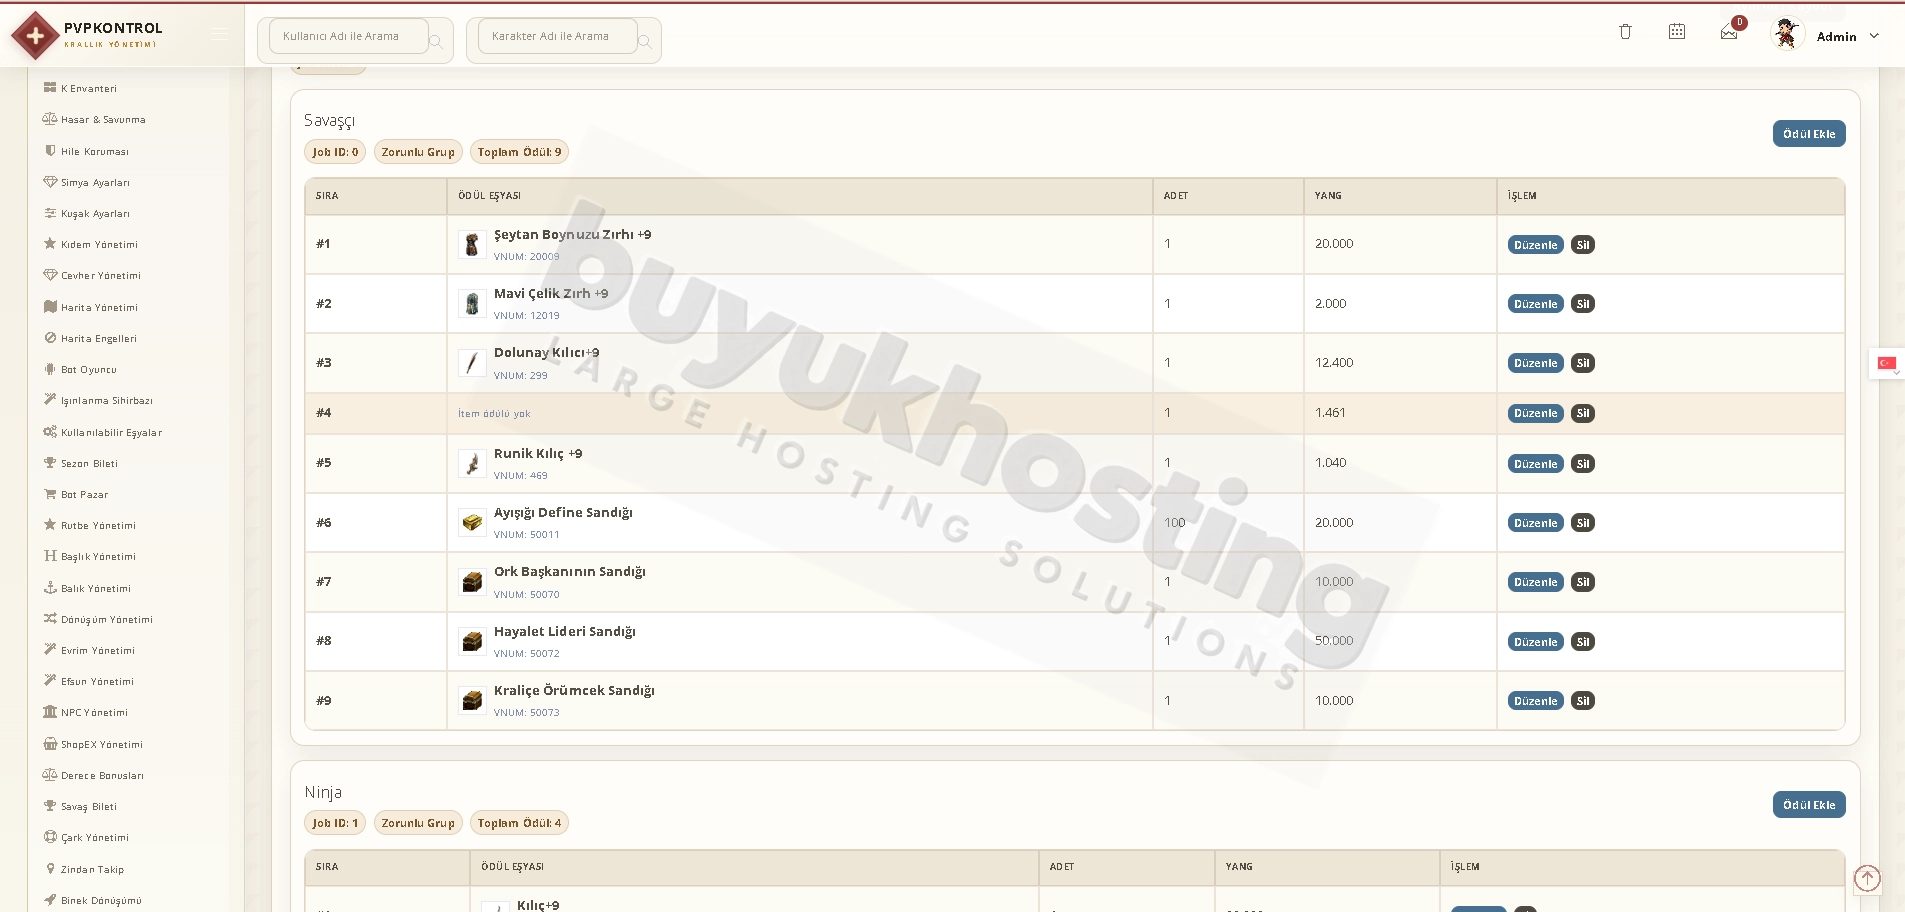Viewport: 1905px width, 912px height.
Task: Click Düzenle for Hayalet Lideri Sandığı
Action: (1535, 642)
